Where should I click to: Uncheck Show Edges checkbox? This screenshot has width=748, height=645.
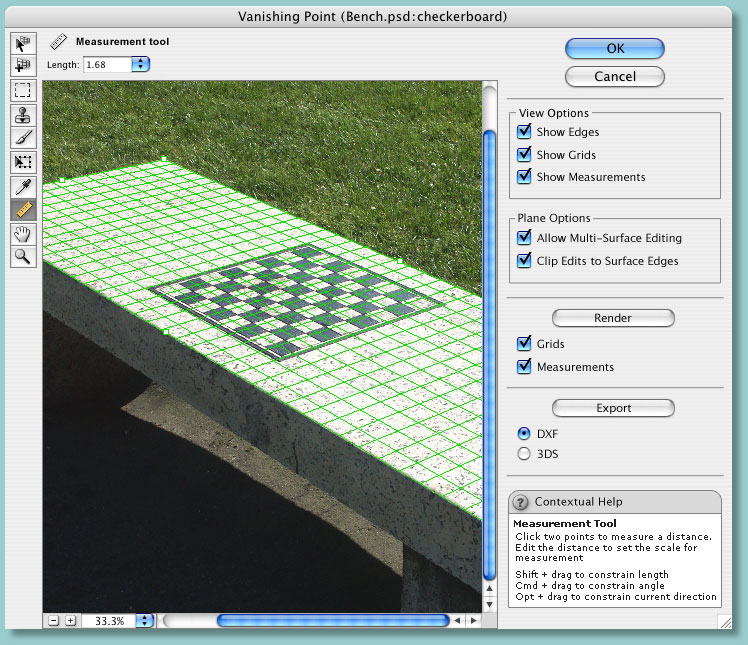coord(523,132)
